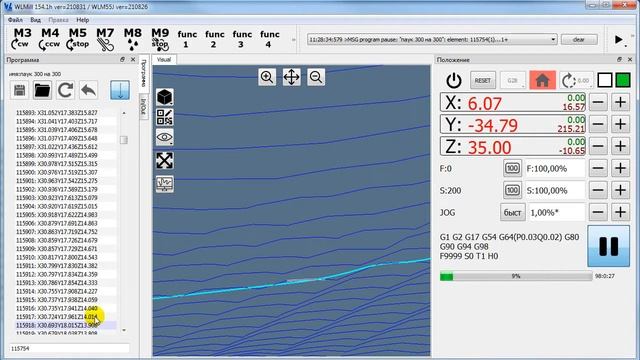Screen dimensions: 640x360
Task: Click the blue down-arrow program button
Action: coord(120,90)
